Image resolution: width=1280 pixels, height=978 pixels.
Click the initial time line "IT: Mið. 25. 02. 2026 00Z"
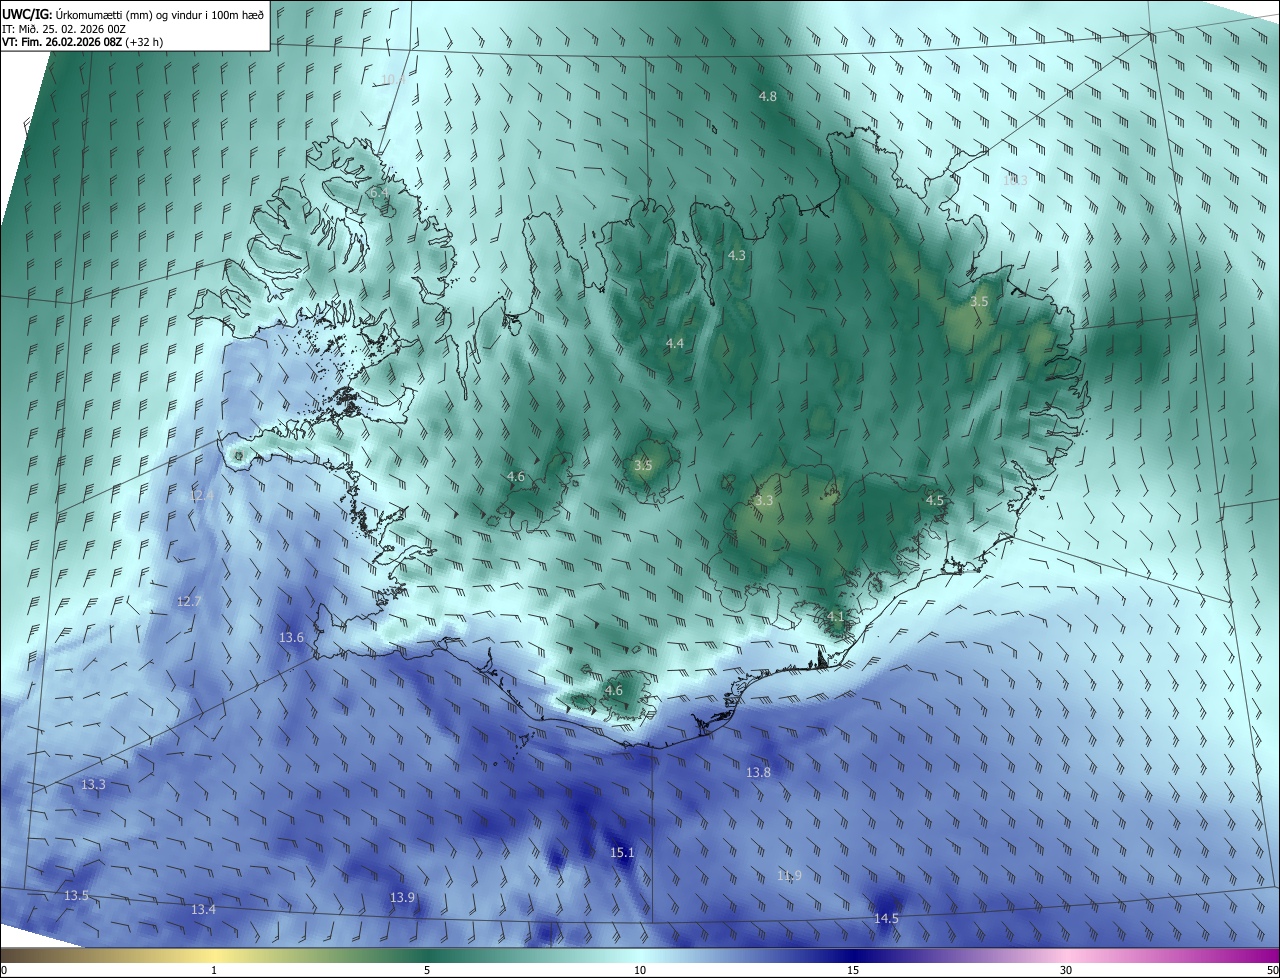(x=64, y=29)
